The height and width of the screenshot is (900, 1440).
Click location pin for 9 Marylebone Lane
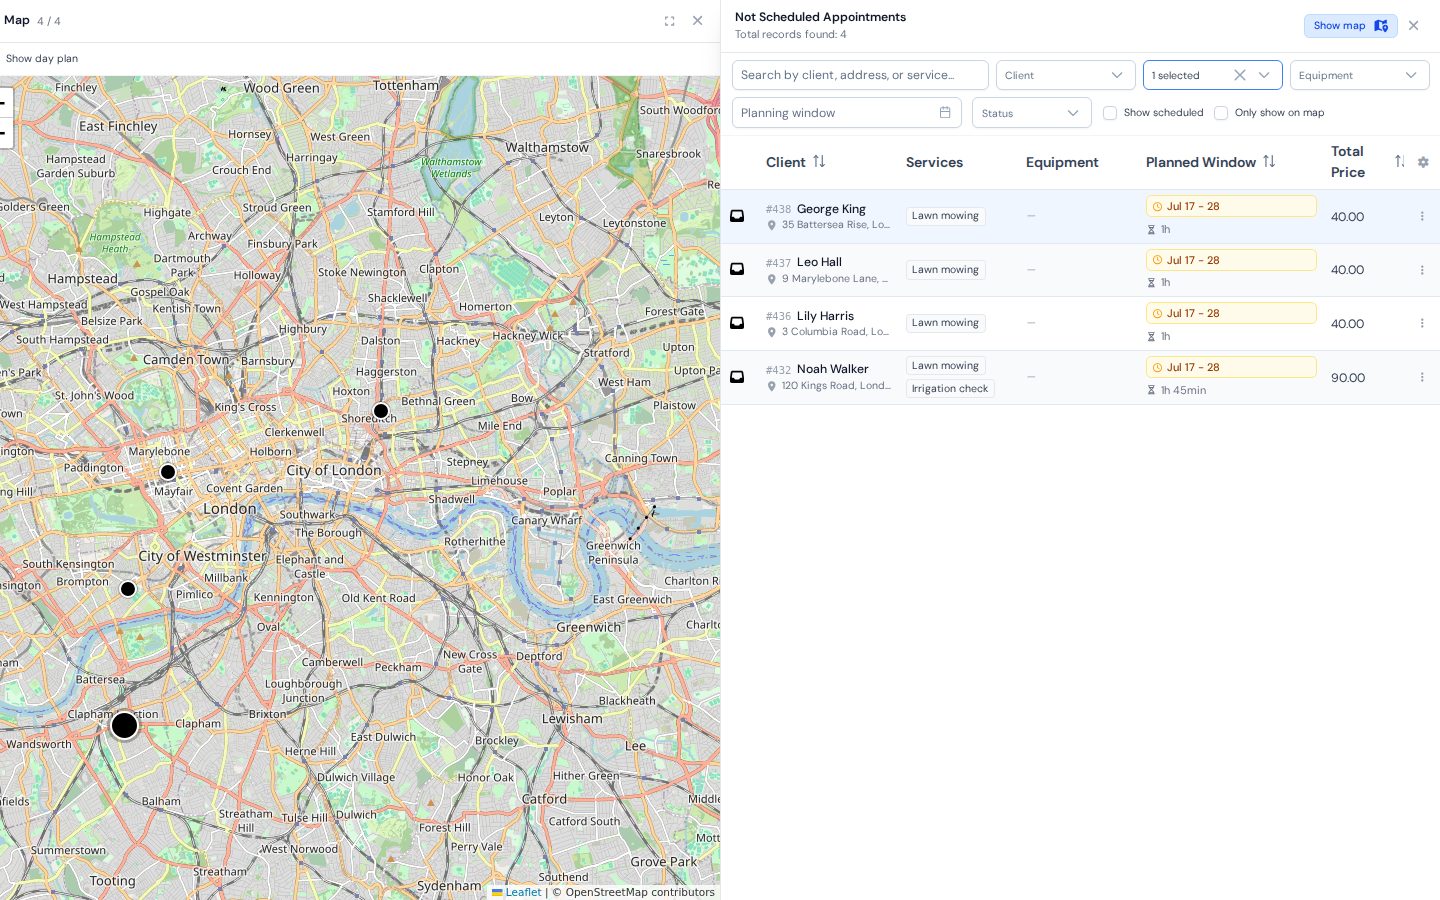coord(772,279)
